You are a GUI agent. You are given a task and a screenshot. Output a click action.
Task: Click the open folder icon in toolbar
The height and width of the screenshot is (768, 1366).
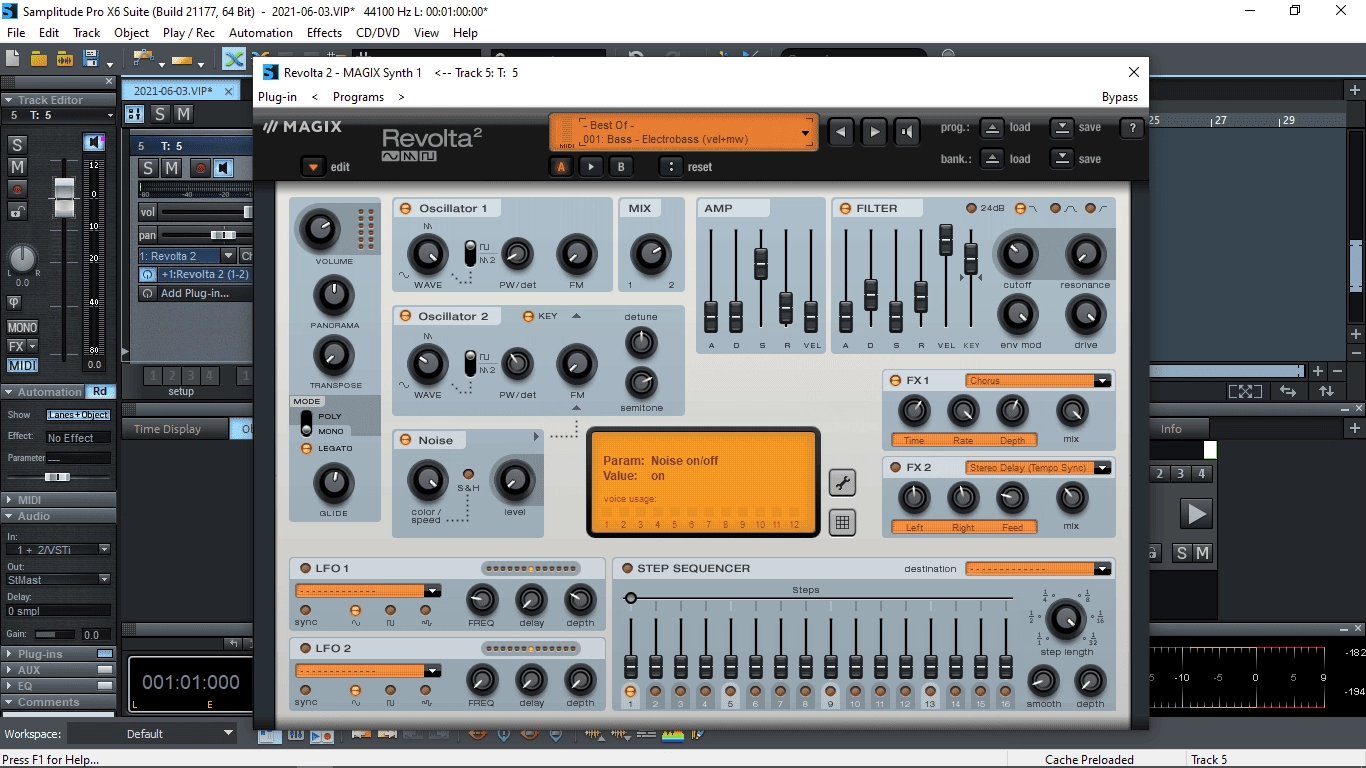tap(39, 59)
